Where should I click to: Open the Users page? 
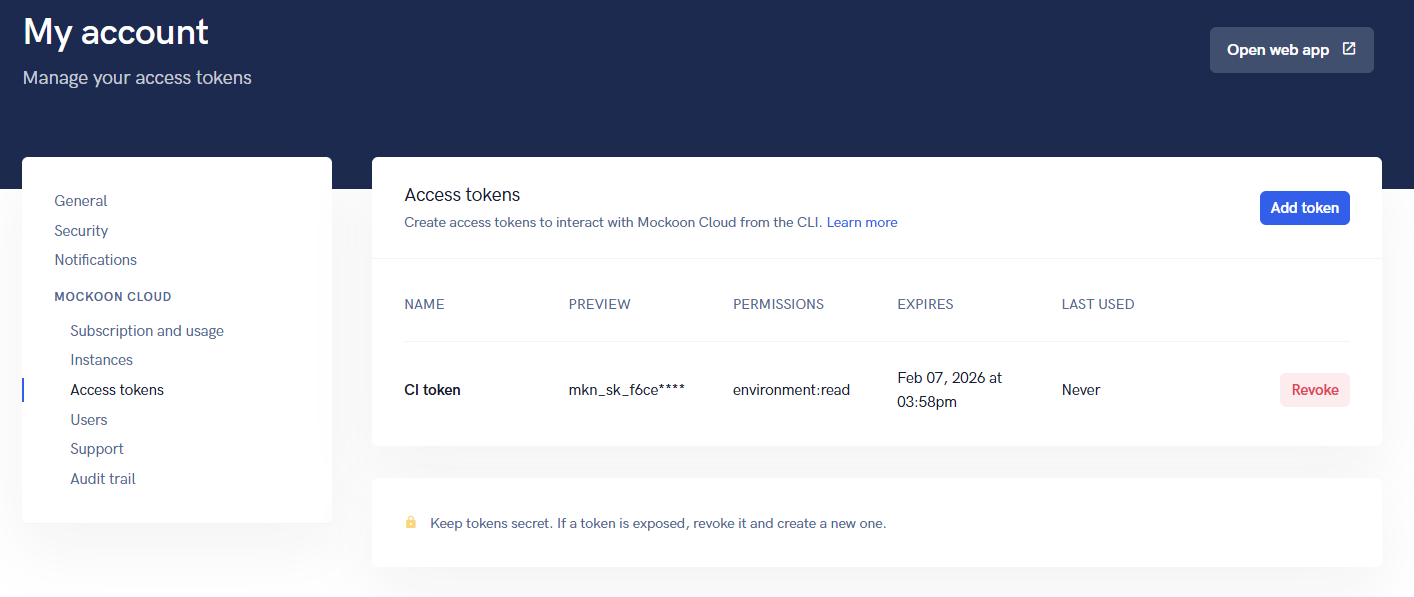coord(89,420)
